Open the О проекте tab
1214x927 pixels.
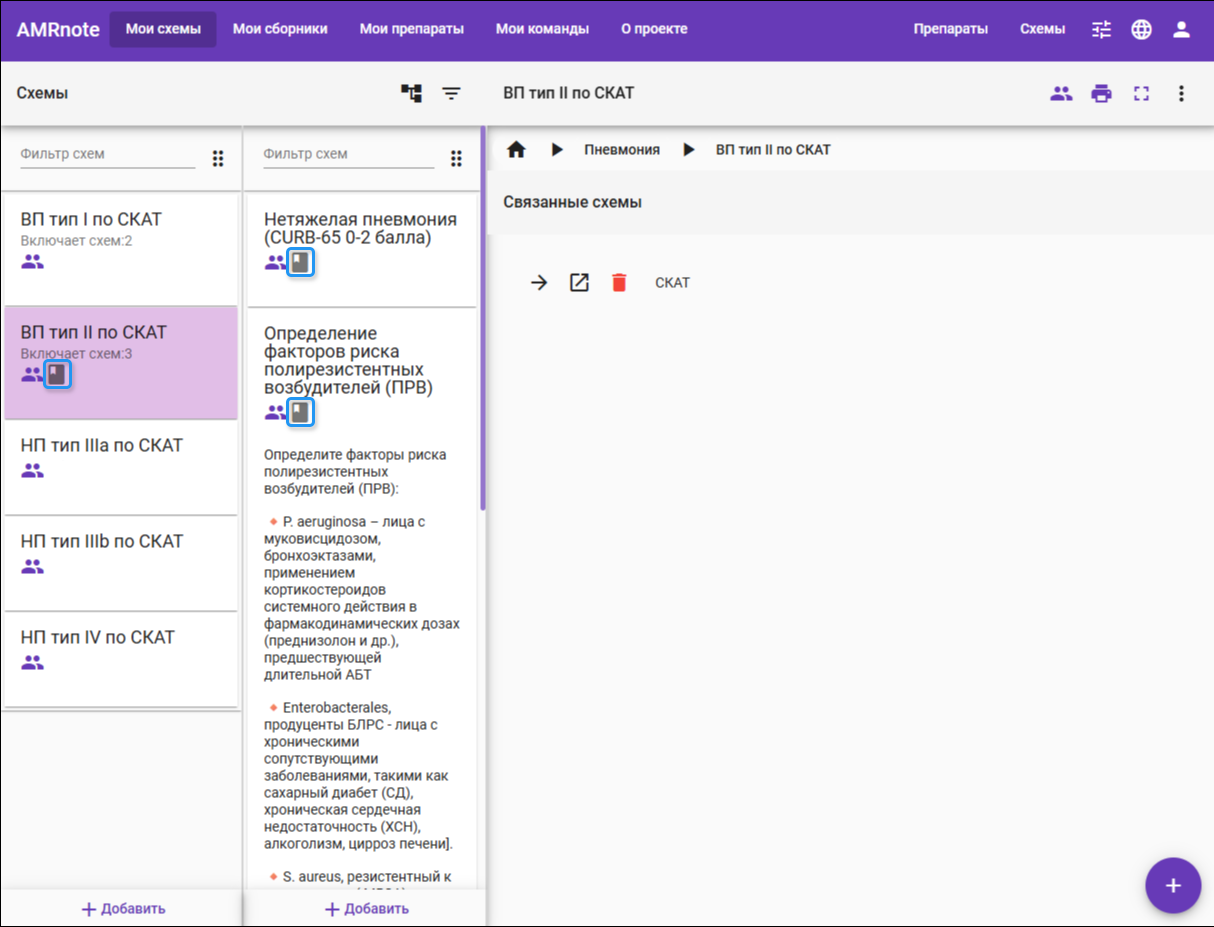coord(654,29)
